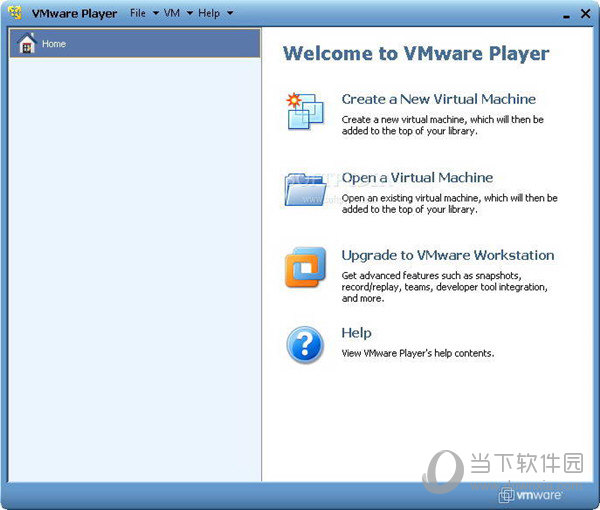Close the VMware Player window
The width and height of the screenshot is (600, 510).
pos(585,14)
